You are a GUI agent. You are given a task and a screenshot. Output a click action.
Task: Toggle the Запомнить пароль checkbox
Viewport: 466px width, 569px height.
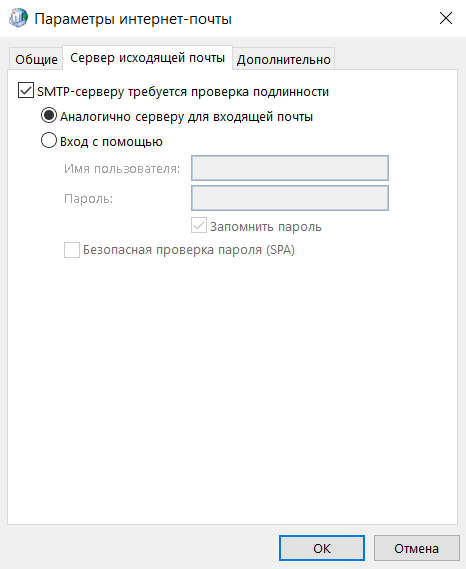pyautogui.click(x=199, y=226)
